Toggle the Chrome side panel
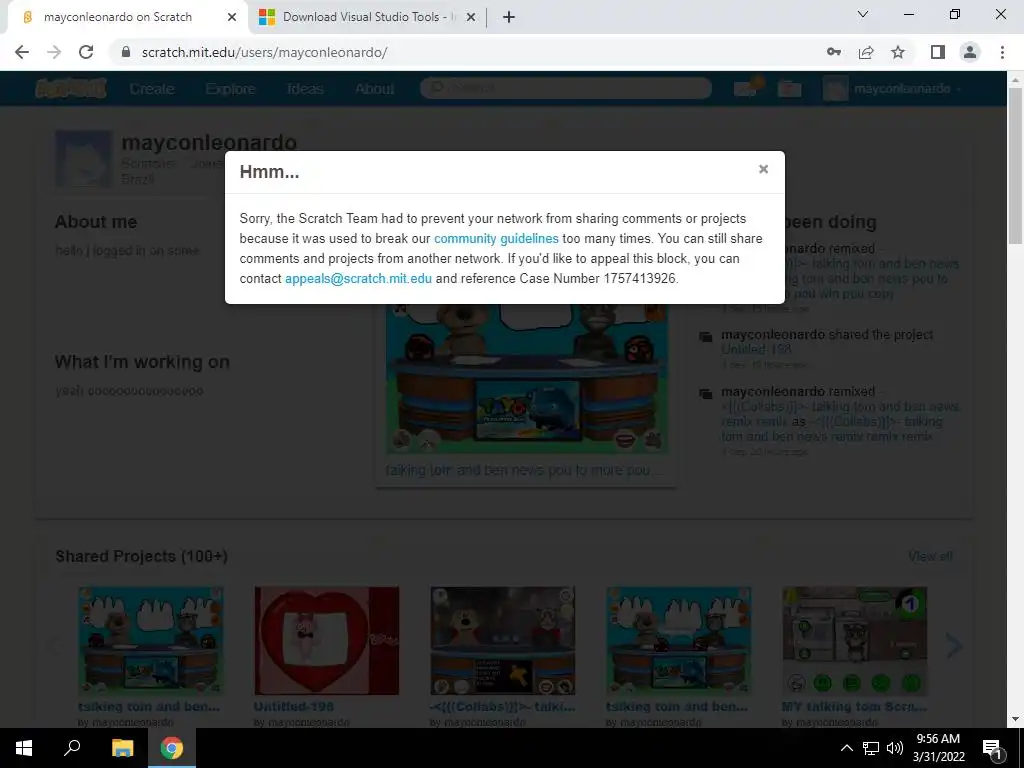The image size is (1024, 768). (938, 52)
